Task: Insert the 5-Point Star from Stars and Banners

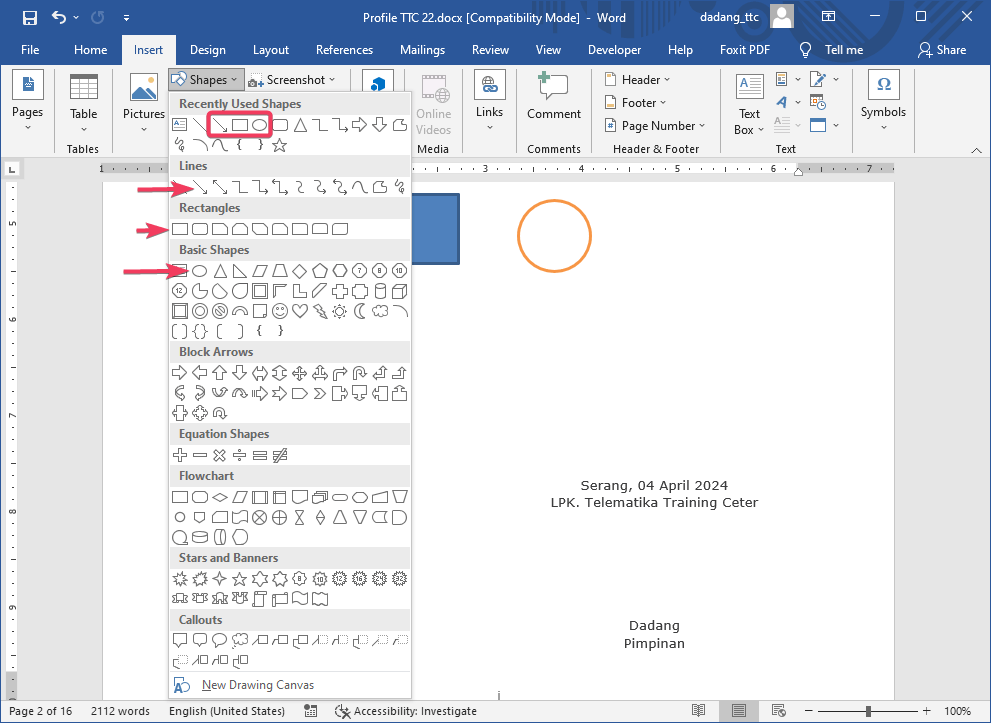Action: pos(240,579)
